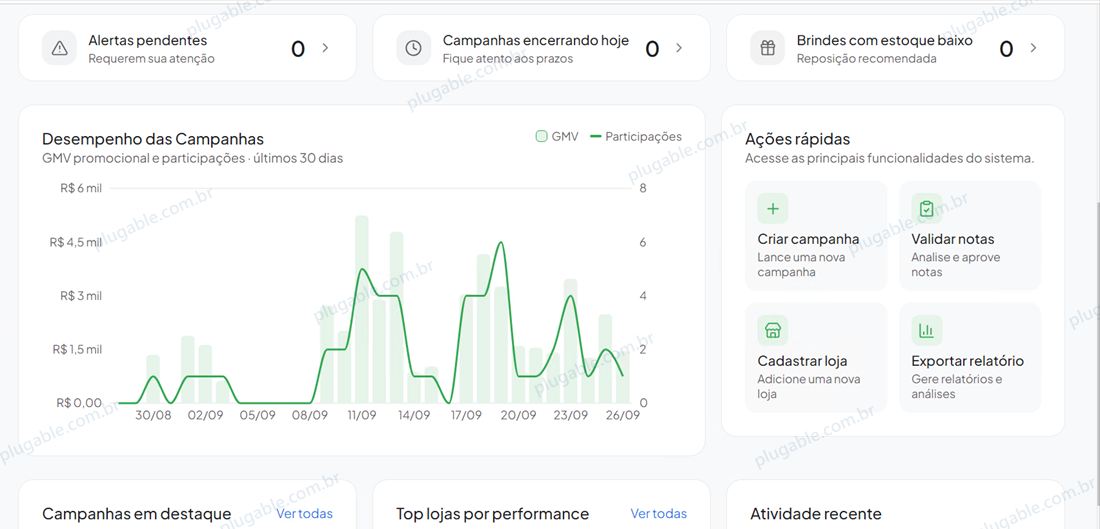The width and height of the screenshot is (1100, 529).
Task: Click the line peak near 20/09 on chart
Action: 500,243
